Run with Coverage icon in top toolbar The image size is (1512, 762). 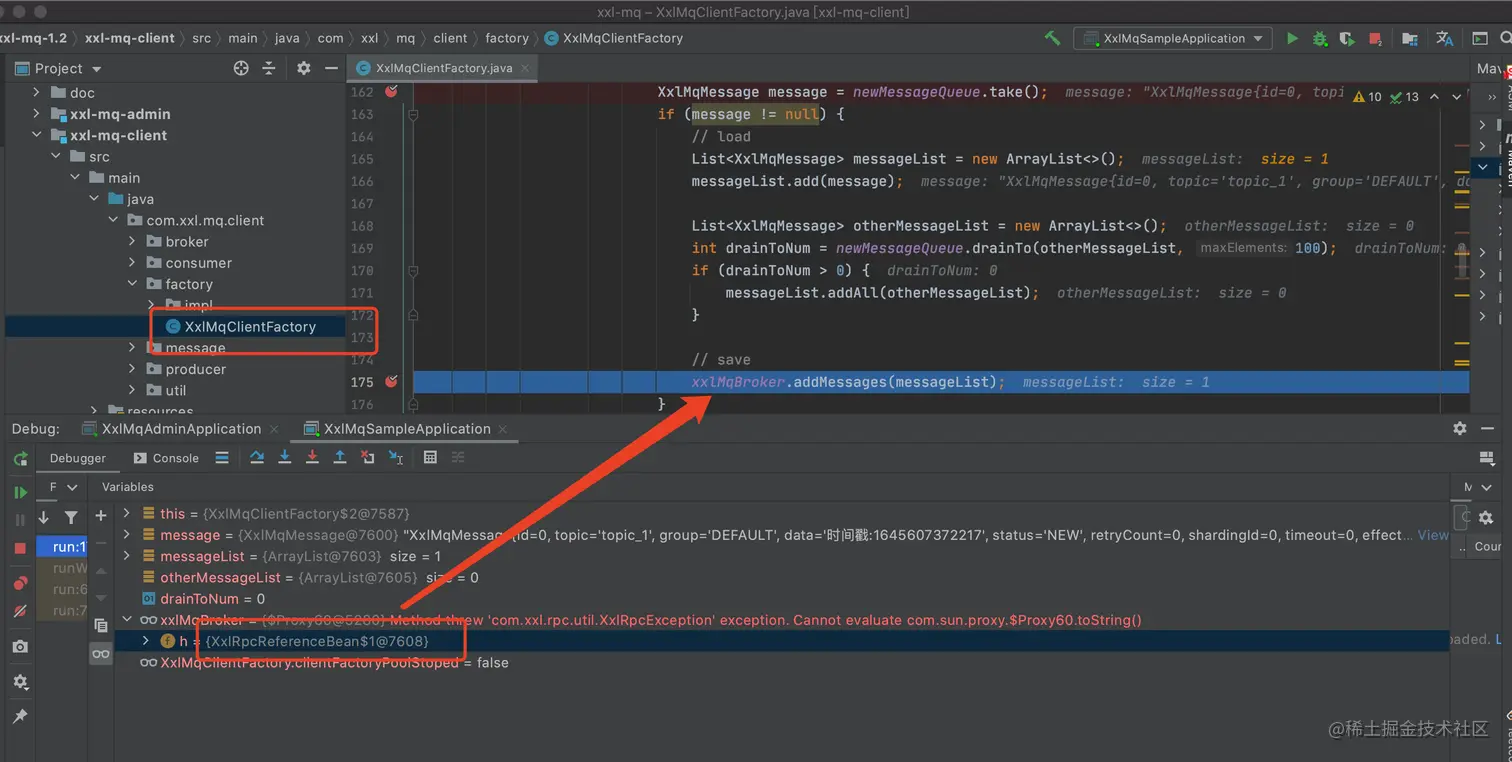click(1347, 38)
